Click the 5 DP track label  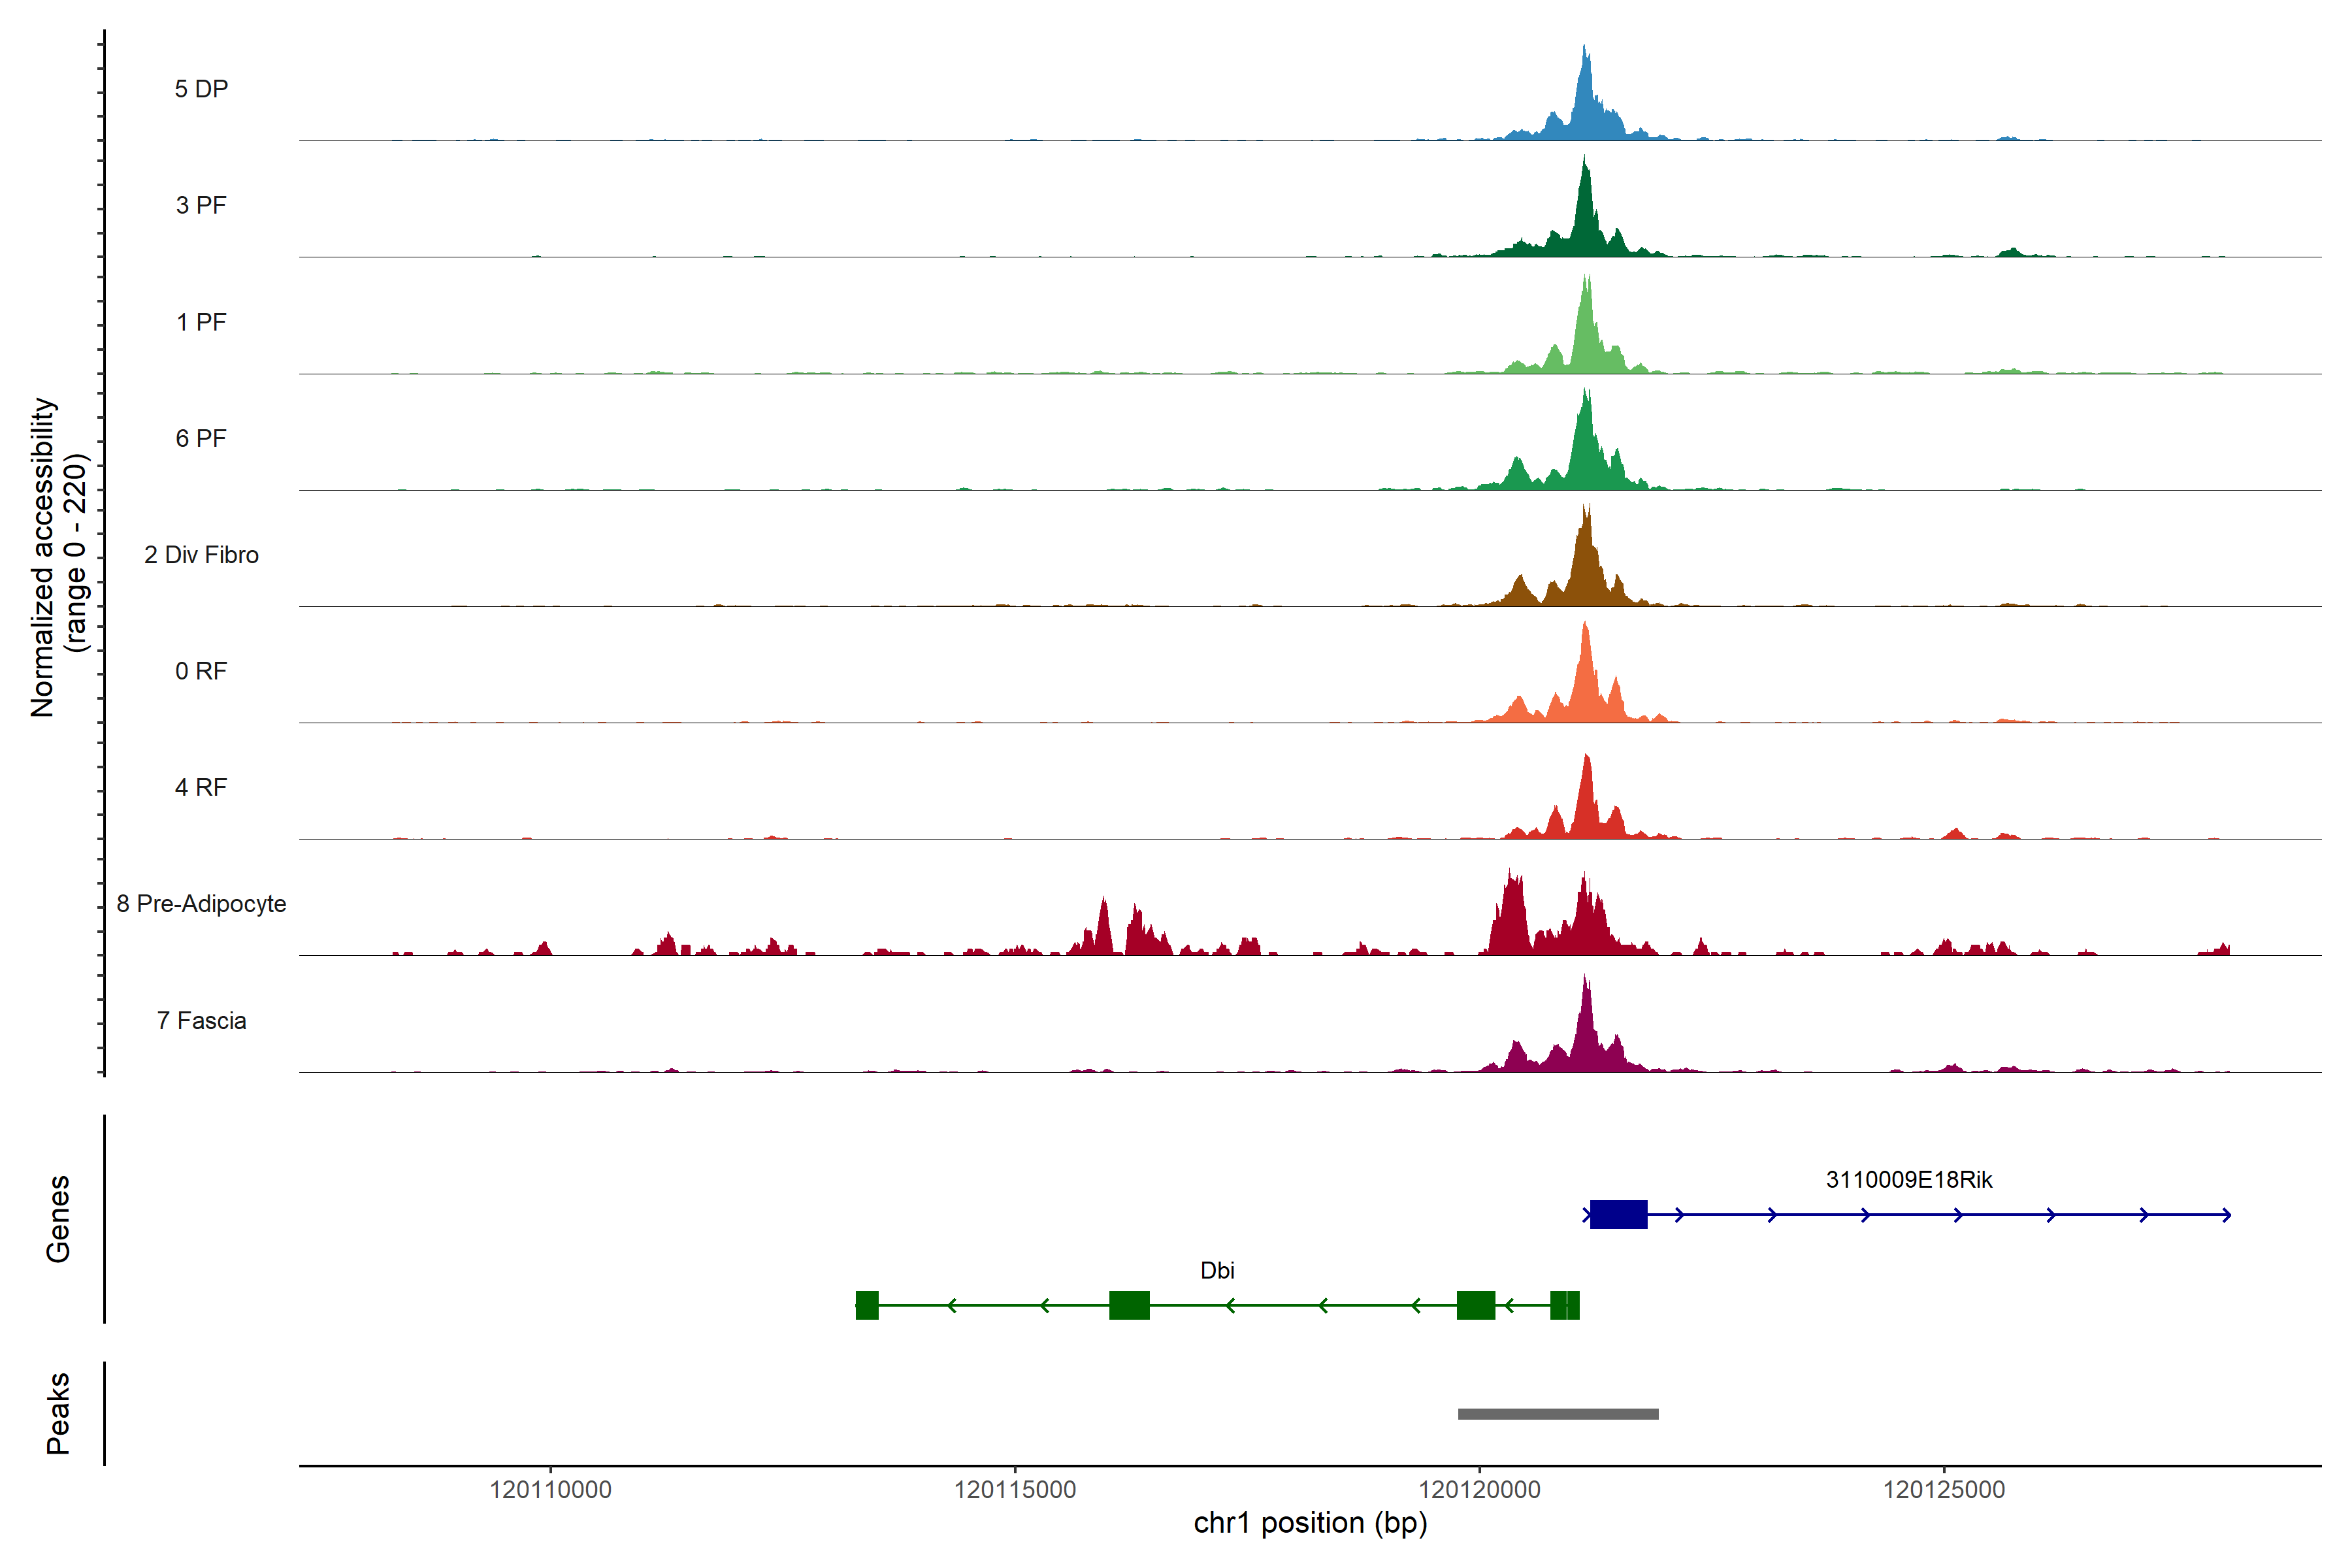[x=201, y=89]
